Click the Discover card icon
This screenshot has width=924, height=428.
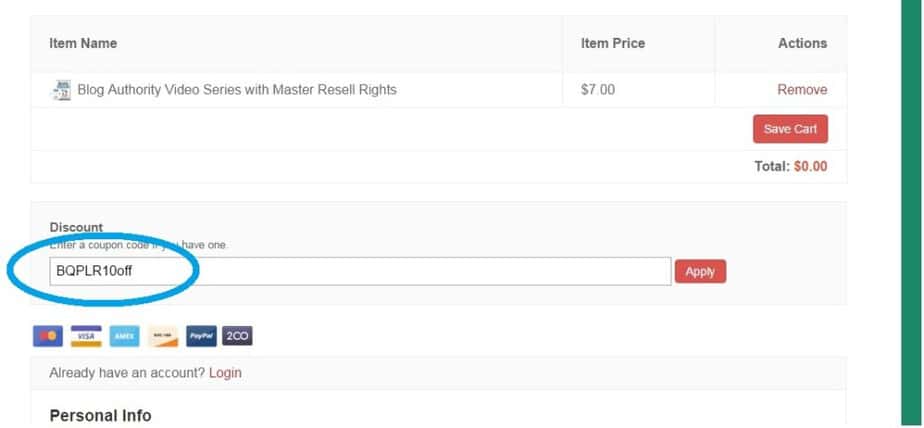click(x=163, y=336)
